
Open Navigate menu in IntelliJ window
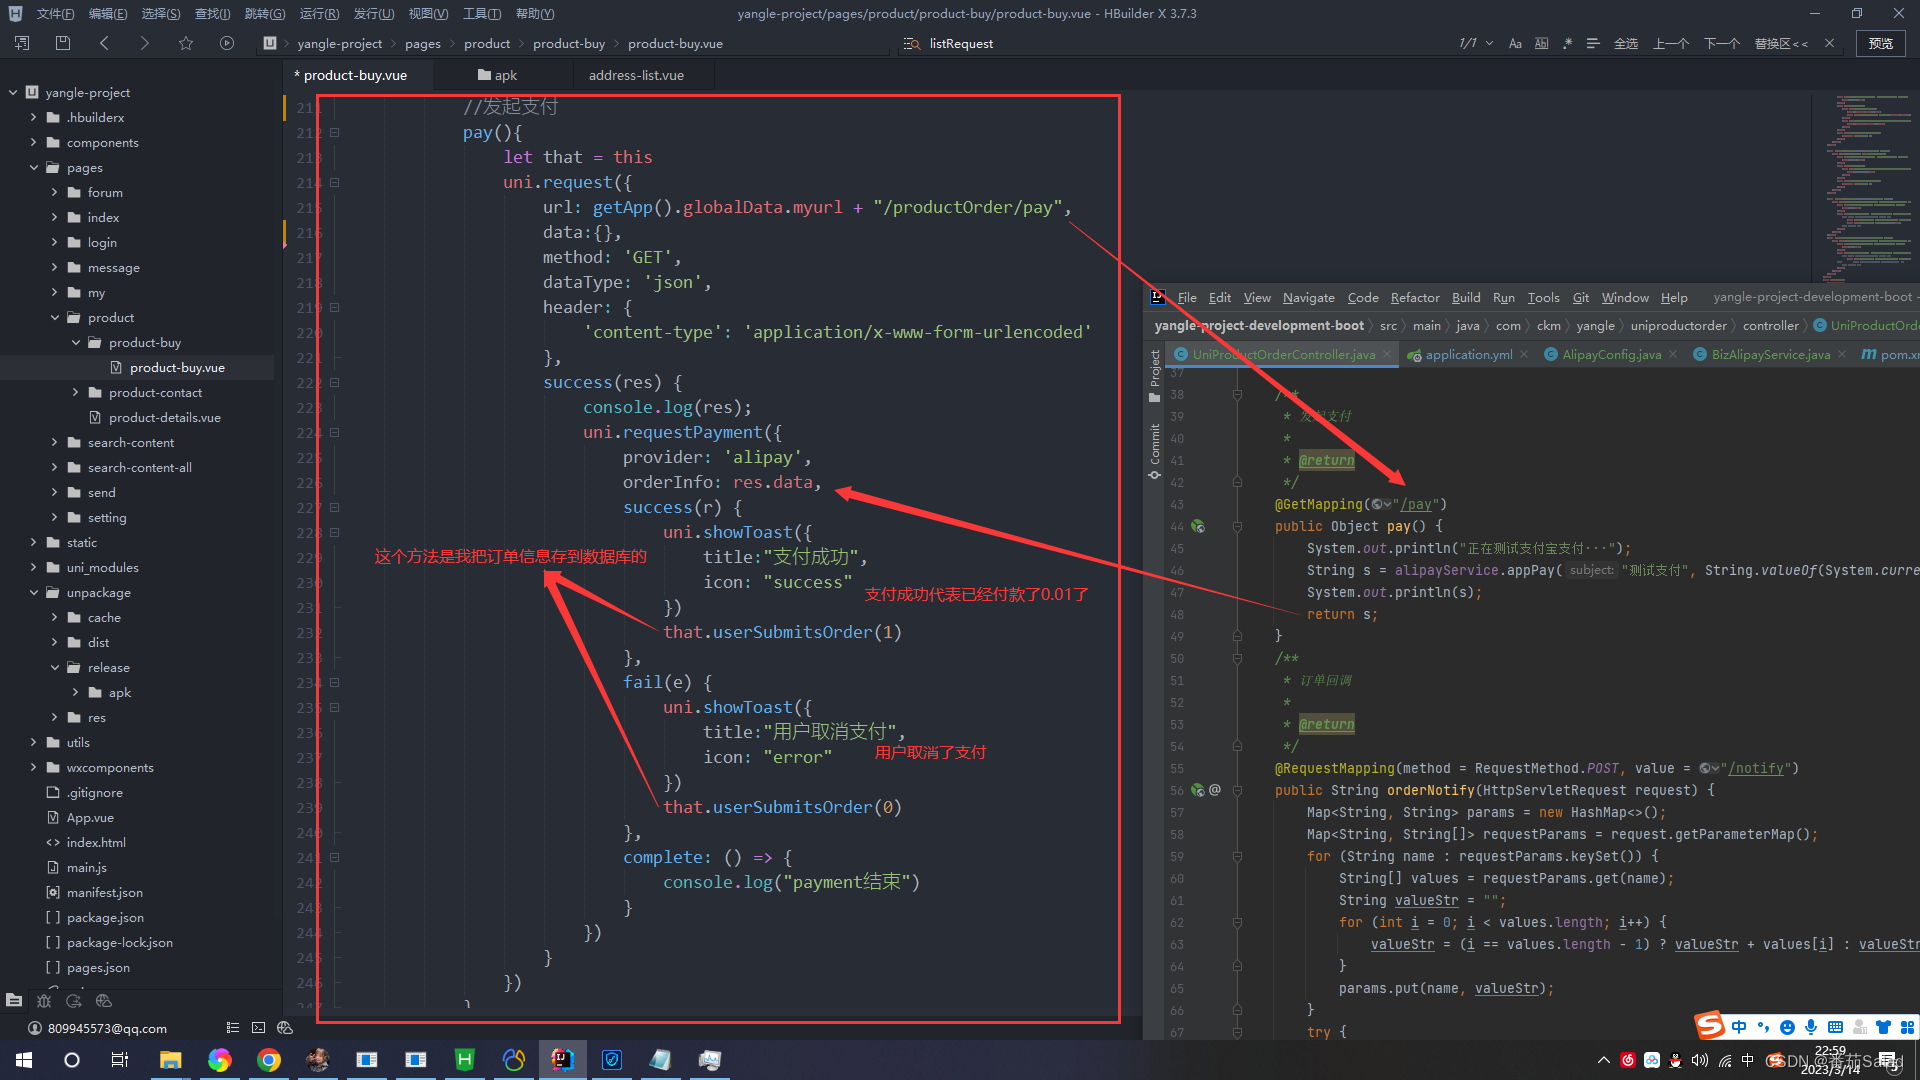tap(1308, 297)
